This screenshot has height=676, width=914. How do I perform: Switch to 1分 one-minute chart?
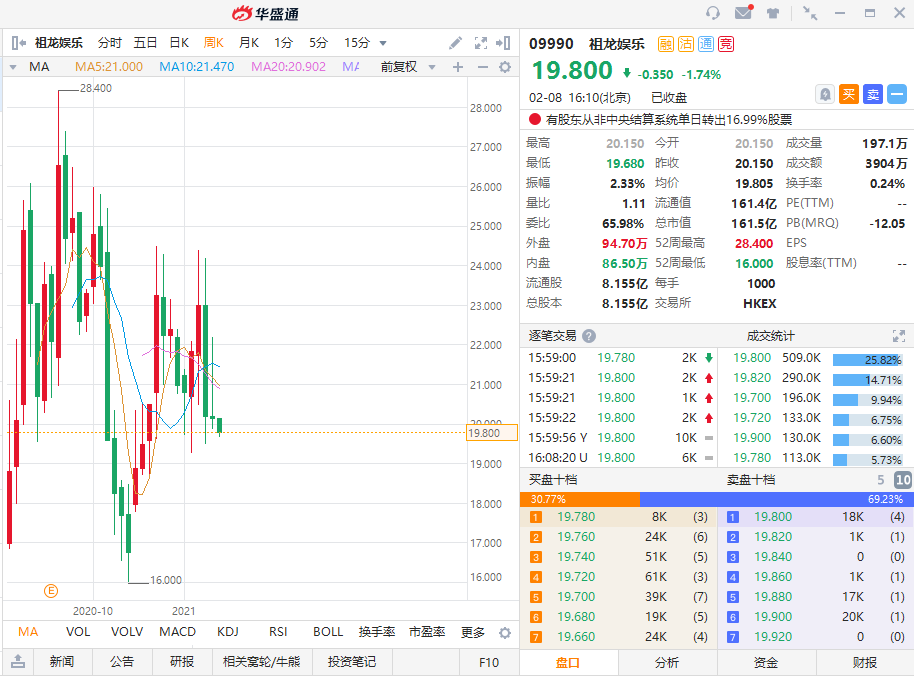[x=283, y=43]
